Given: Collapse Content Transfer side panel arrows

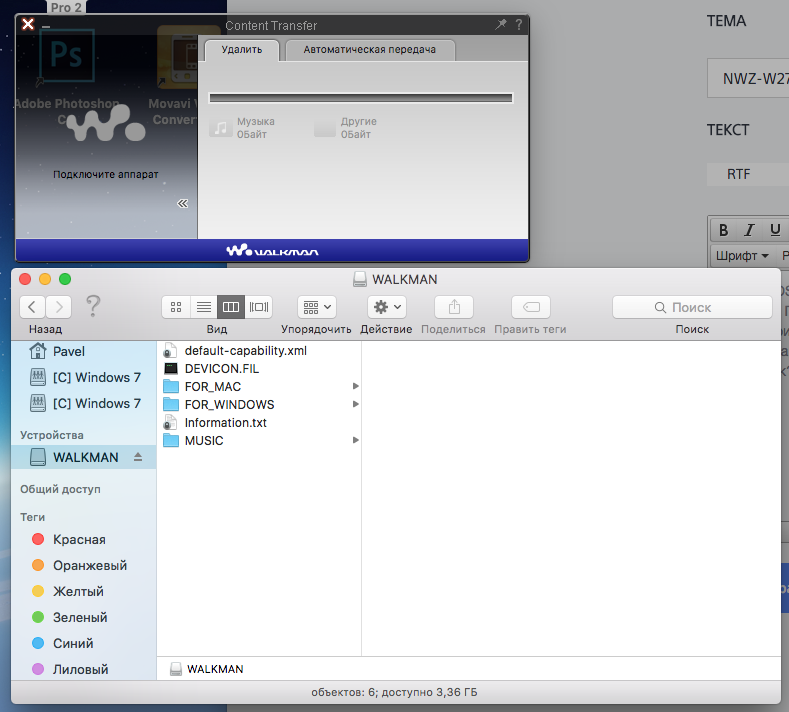Looking at the screenshot, I should coord(183,203).
